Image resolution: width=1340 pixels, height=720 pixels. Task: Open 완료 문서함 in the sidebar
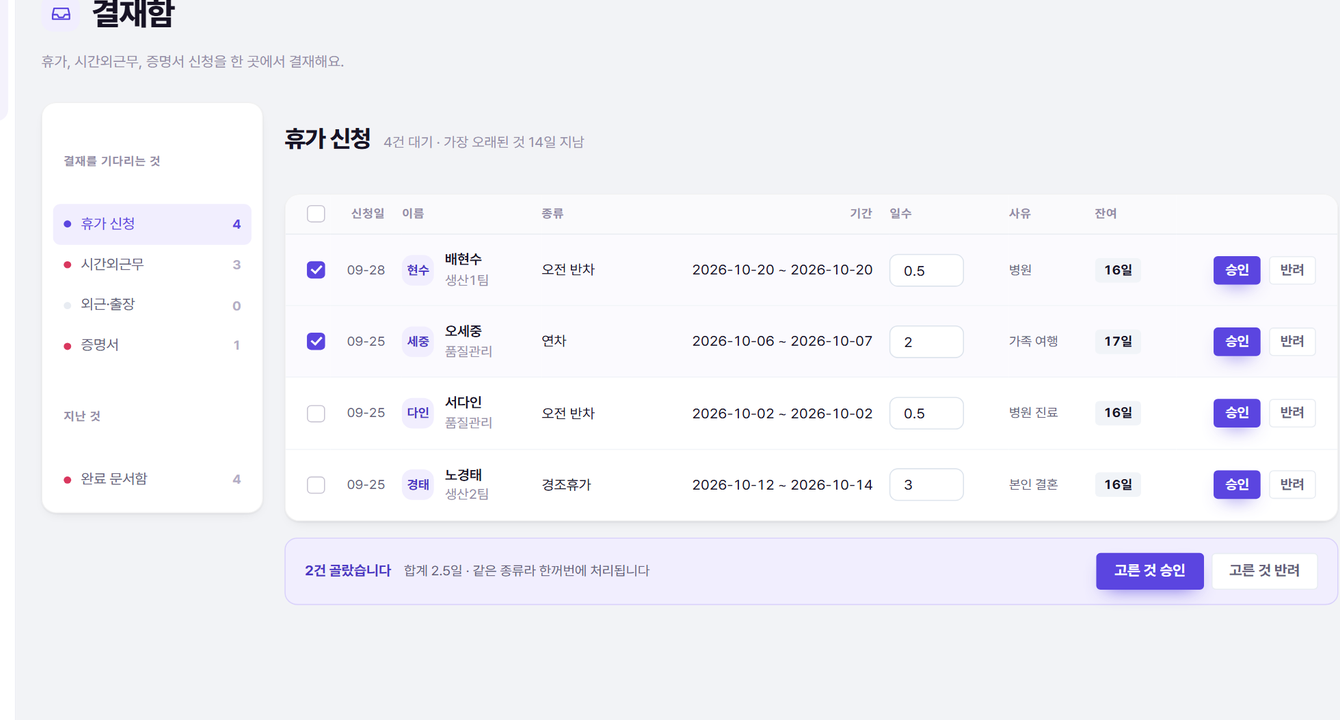tap(152, 479)
